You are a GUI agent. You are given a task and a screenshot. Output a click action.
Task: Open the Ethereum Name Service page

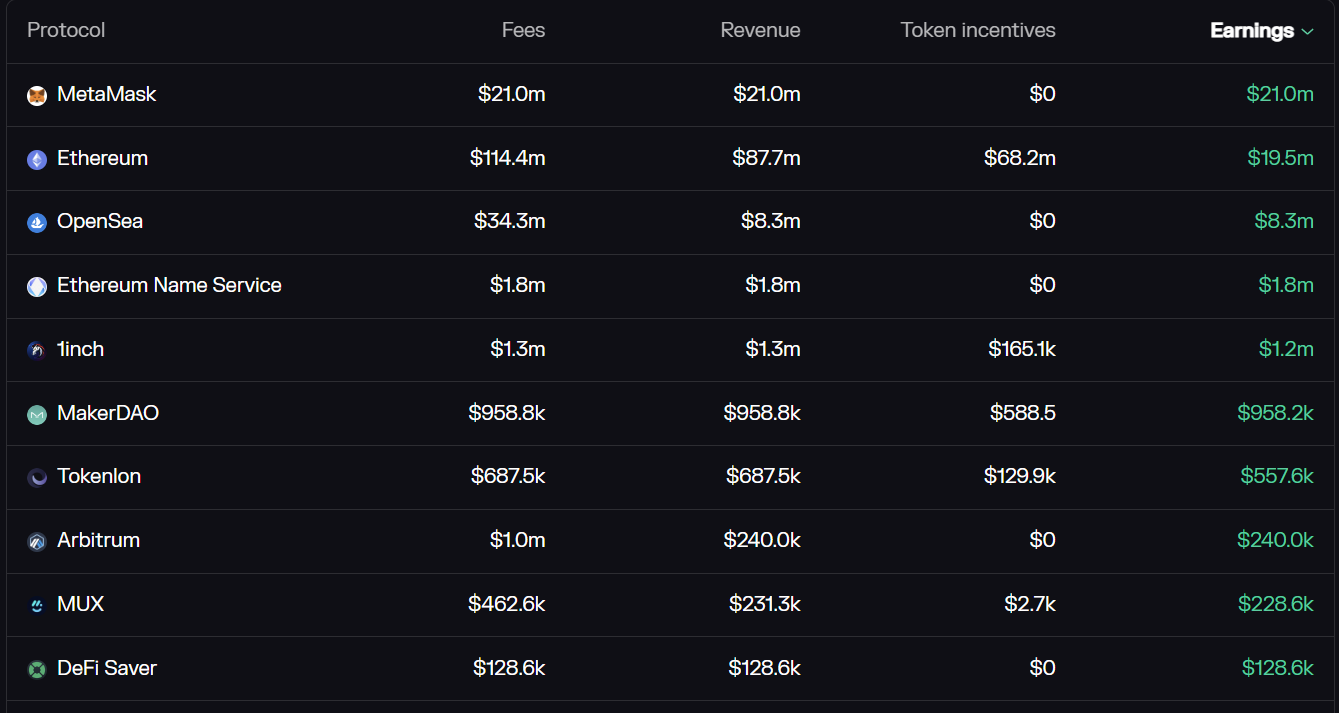[x=169, y=286]
